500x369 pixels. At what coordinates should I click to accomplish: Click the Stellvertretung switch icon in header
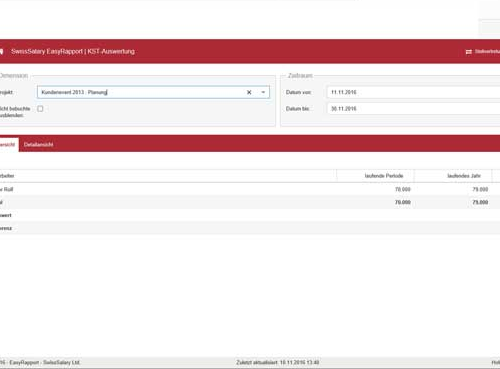click(469, 52)
